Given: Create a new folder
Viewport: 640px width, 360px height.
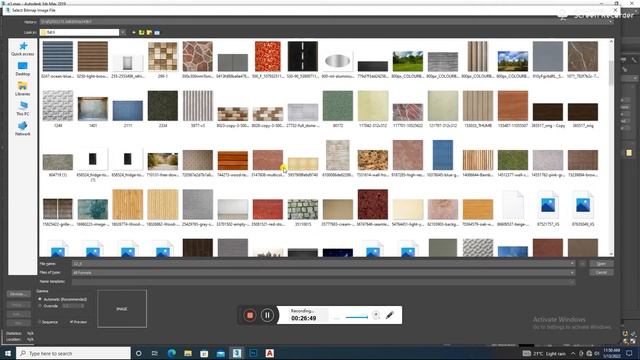Looking at the screenshot, I should [x=149, y=32].
